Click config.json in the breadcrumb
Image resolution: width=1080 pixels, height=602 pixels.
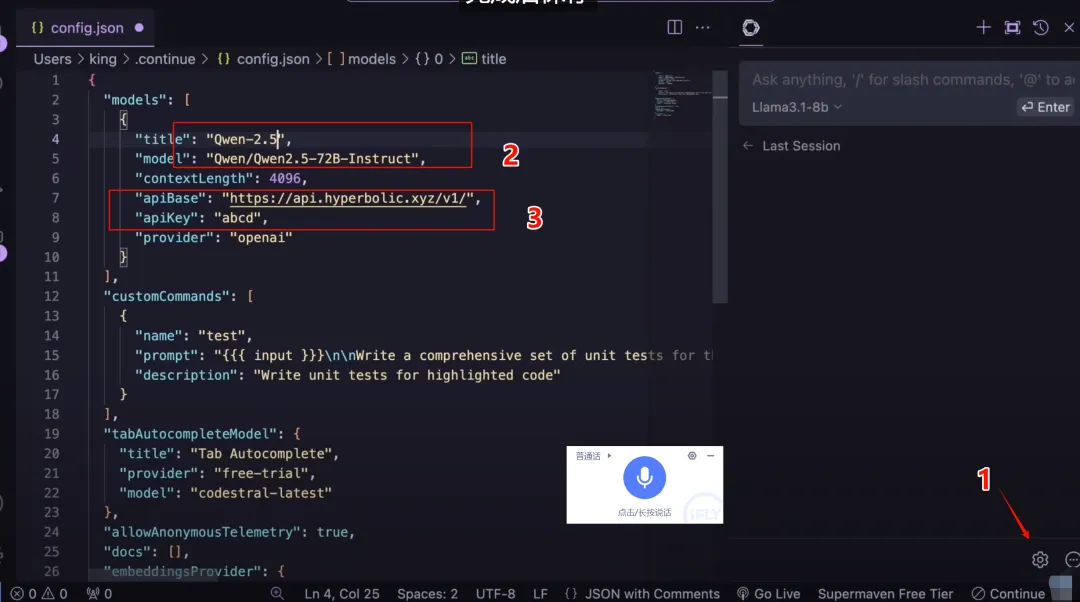263,59
